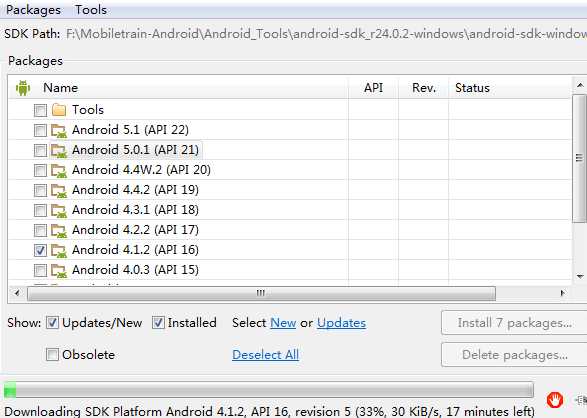Image resolution: width=587 pixels, height=418 pixels.
Task: Click the horizontal scrollbar left arrow
Action: pos(17,293)
